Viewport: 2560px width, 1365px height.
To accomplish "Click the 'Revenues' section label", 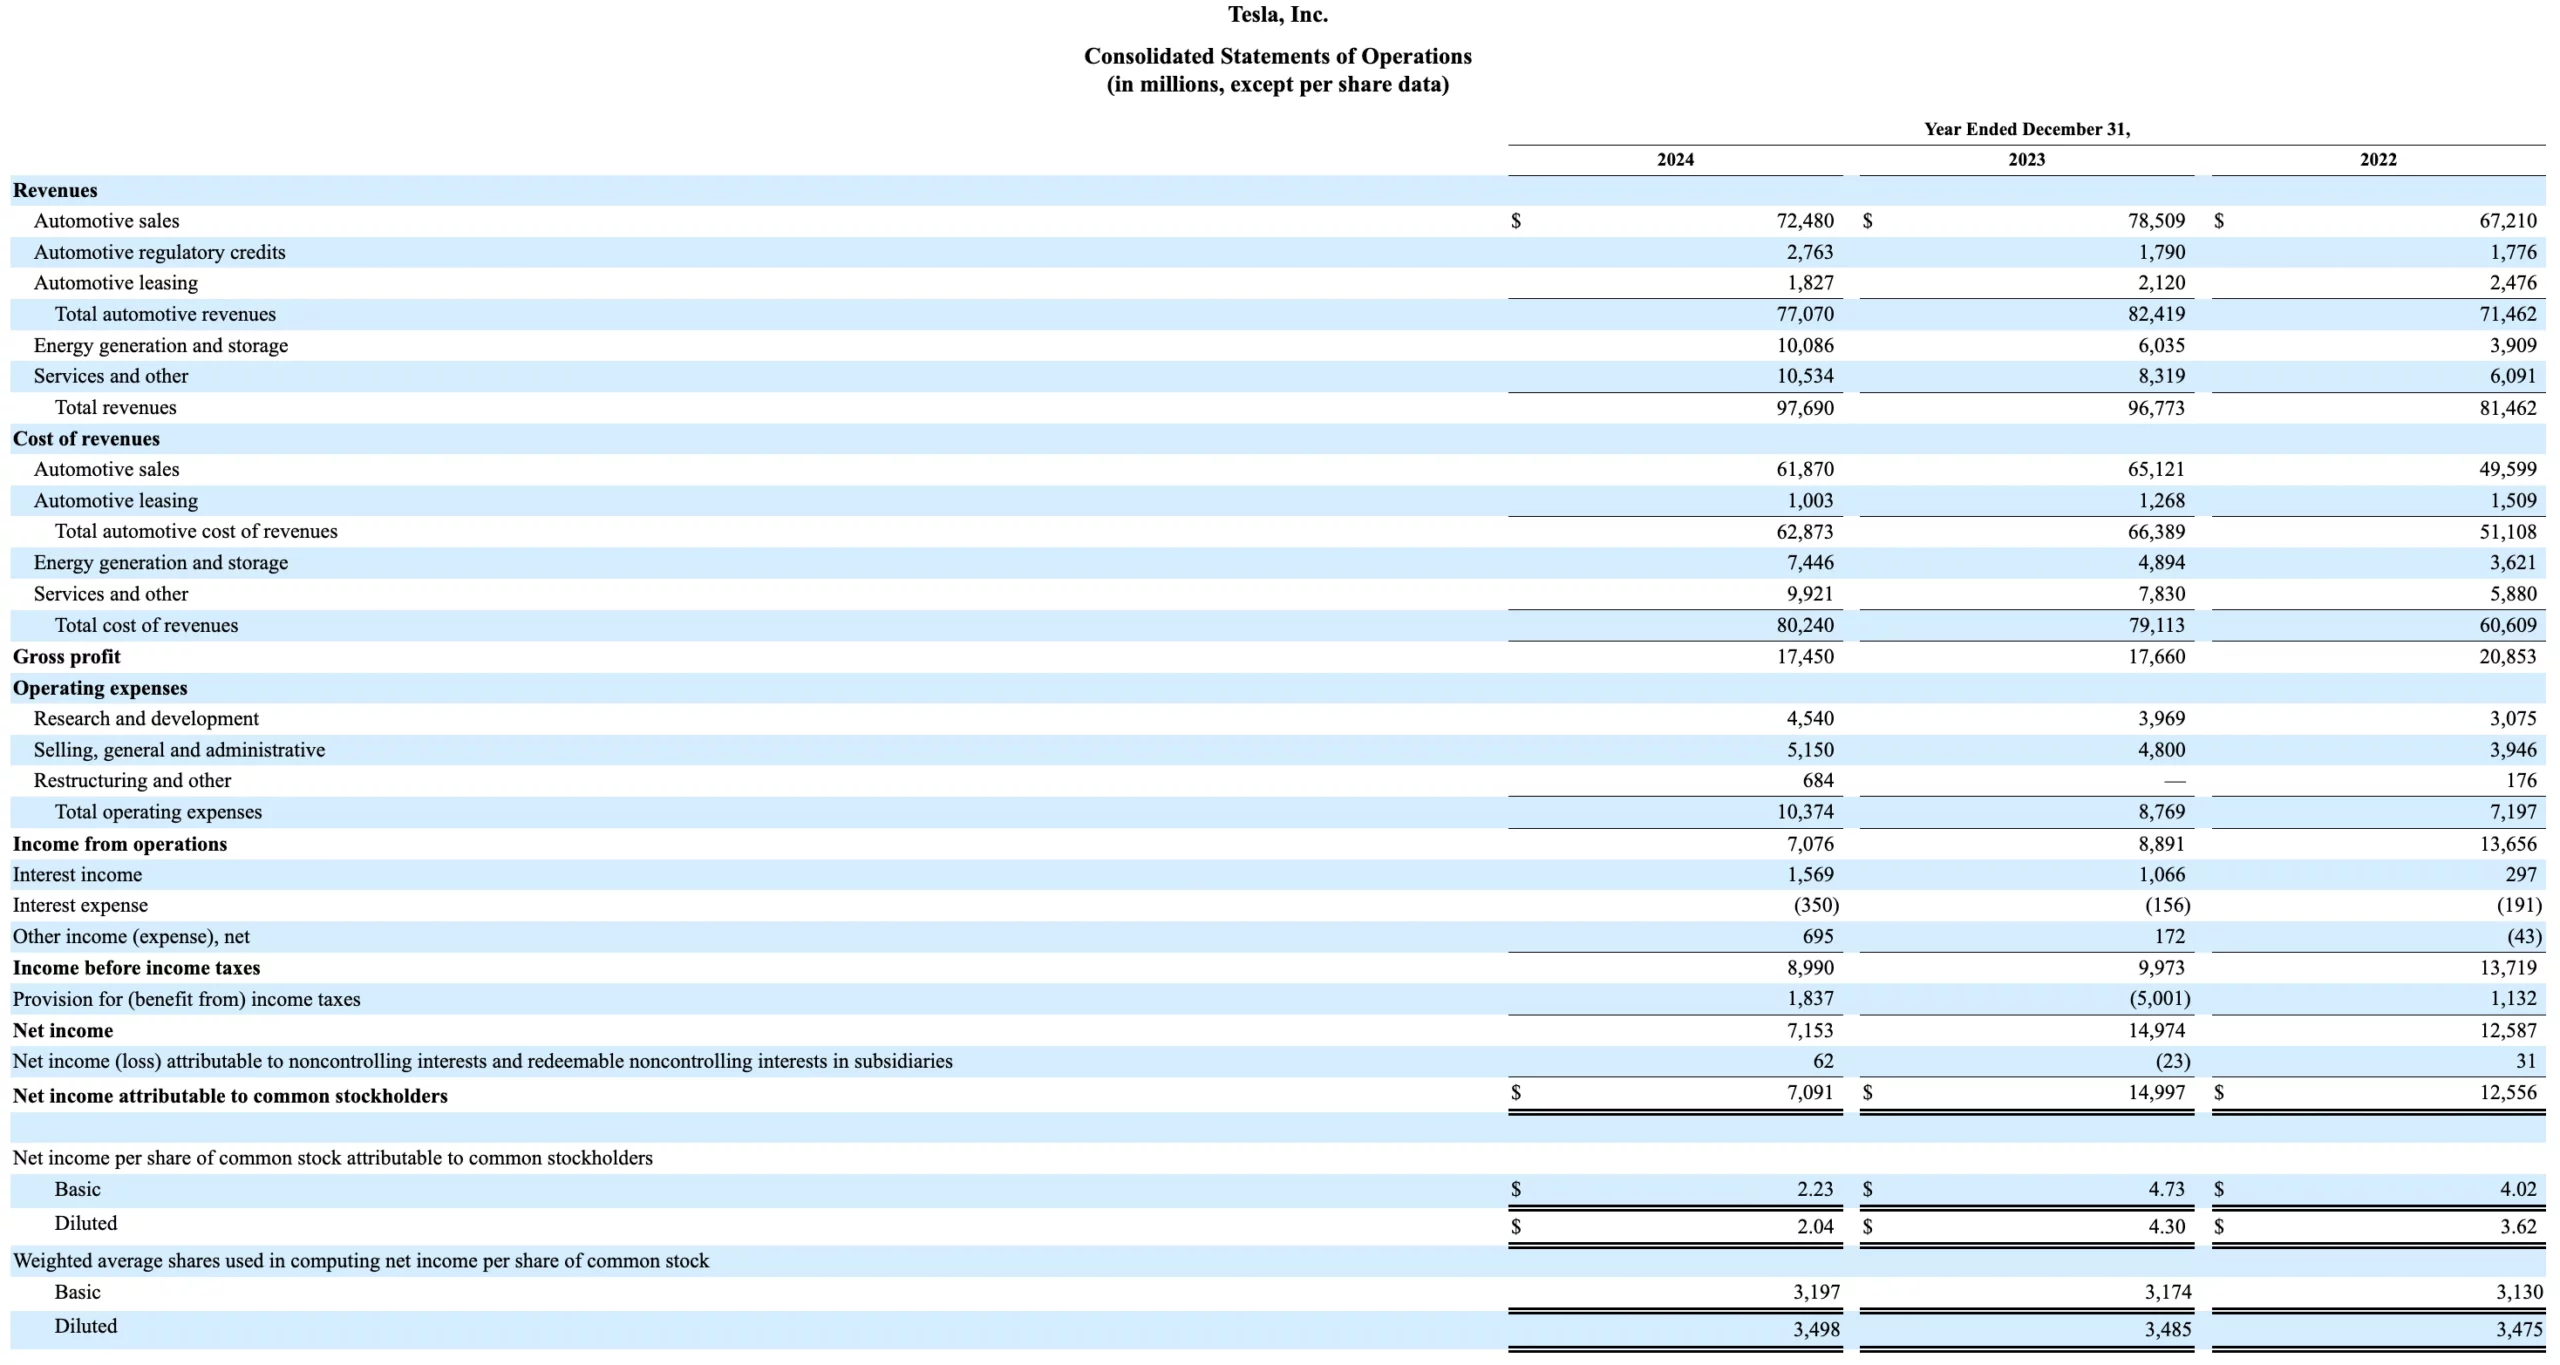I will 55,190.
